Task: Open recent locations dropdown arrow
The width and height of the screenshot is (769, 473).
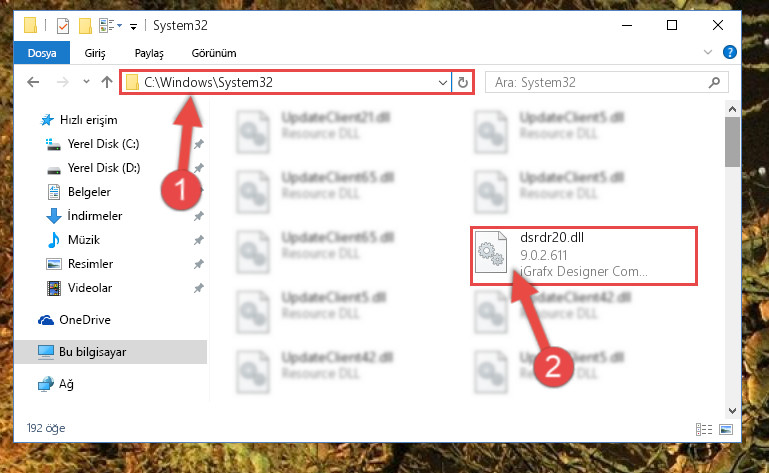Action: [86, 81]
